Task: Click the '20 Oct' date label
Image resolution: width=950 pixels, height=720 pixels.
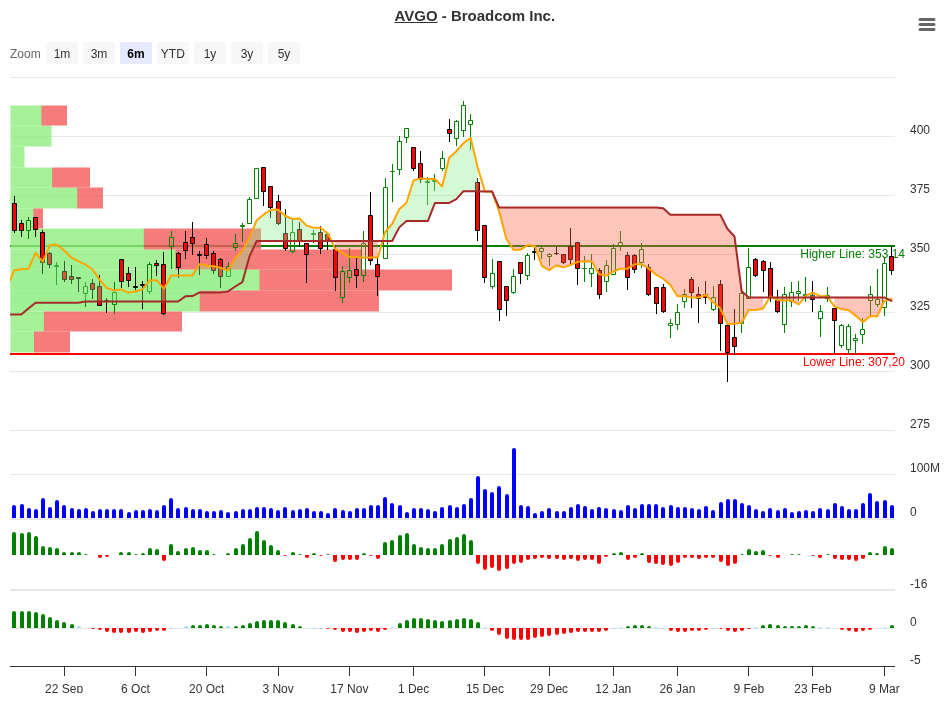Action: click(207, 688)
